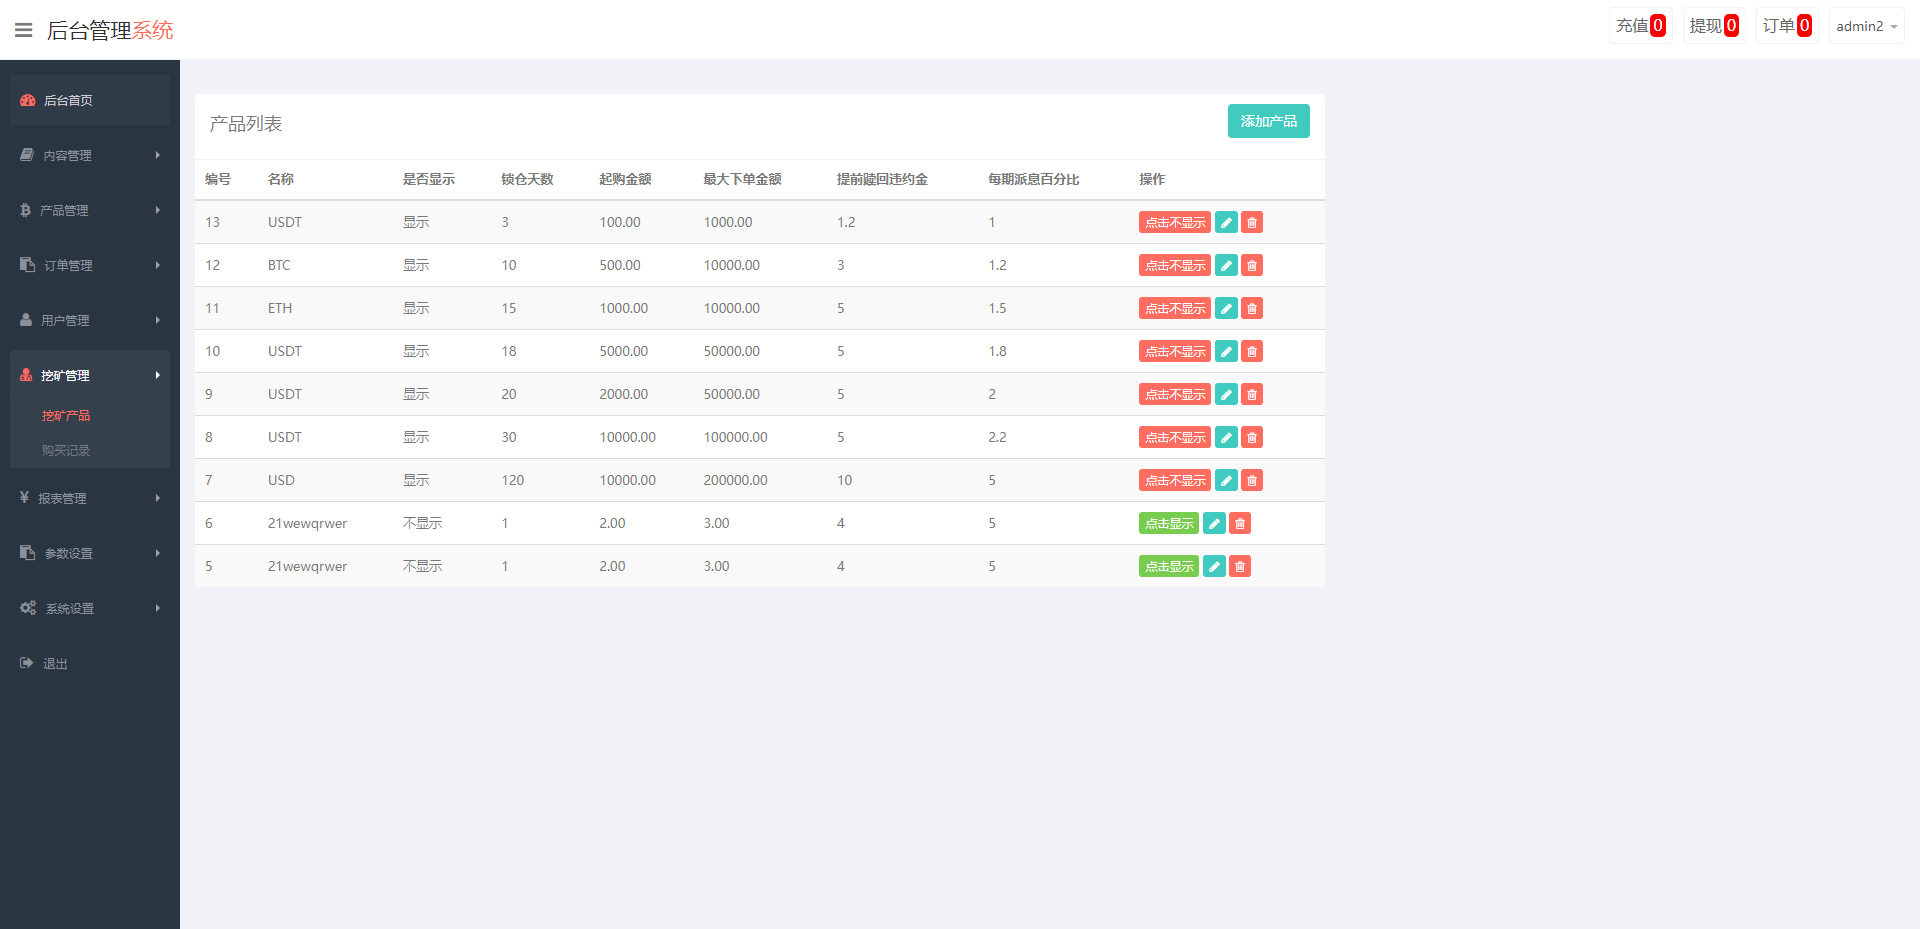Click edit pencil icon for product 13
This screenshot has height=929, width=1920.
(x=1226, y=222)
